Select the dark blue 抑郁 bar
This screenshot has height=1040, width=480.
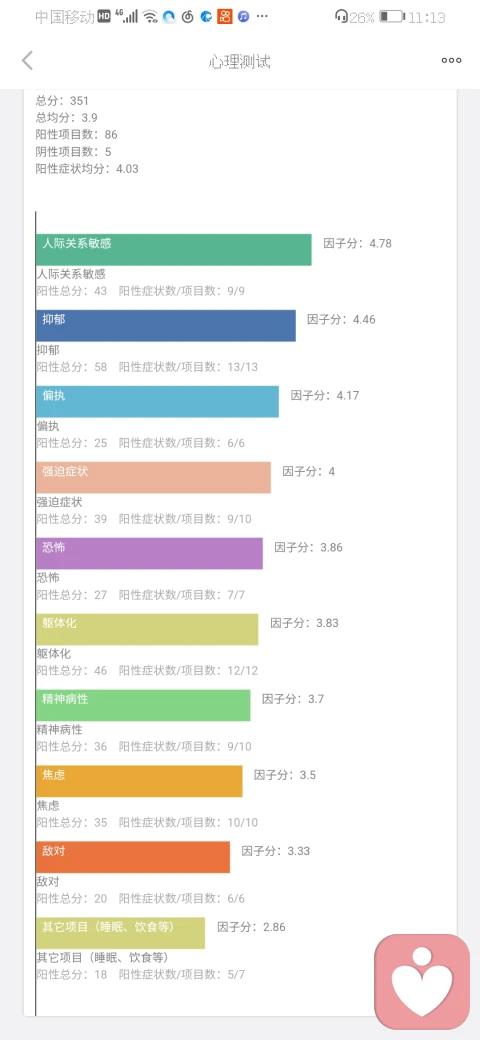click(166, 326)
